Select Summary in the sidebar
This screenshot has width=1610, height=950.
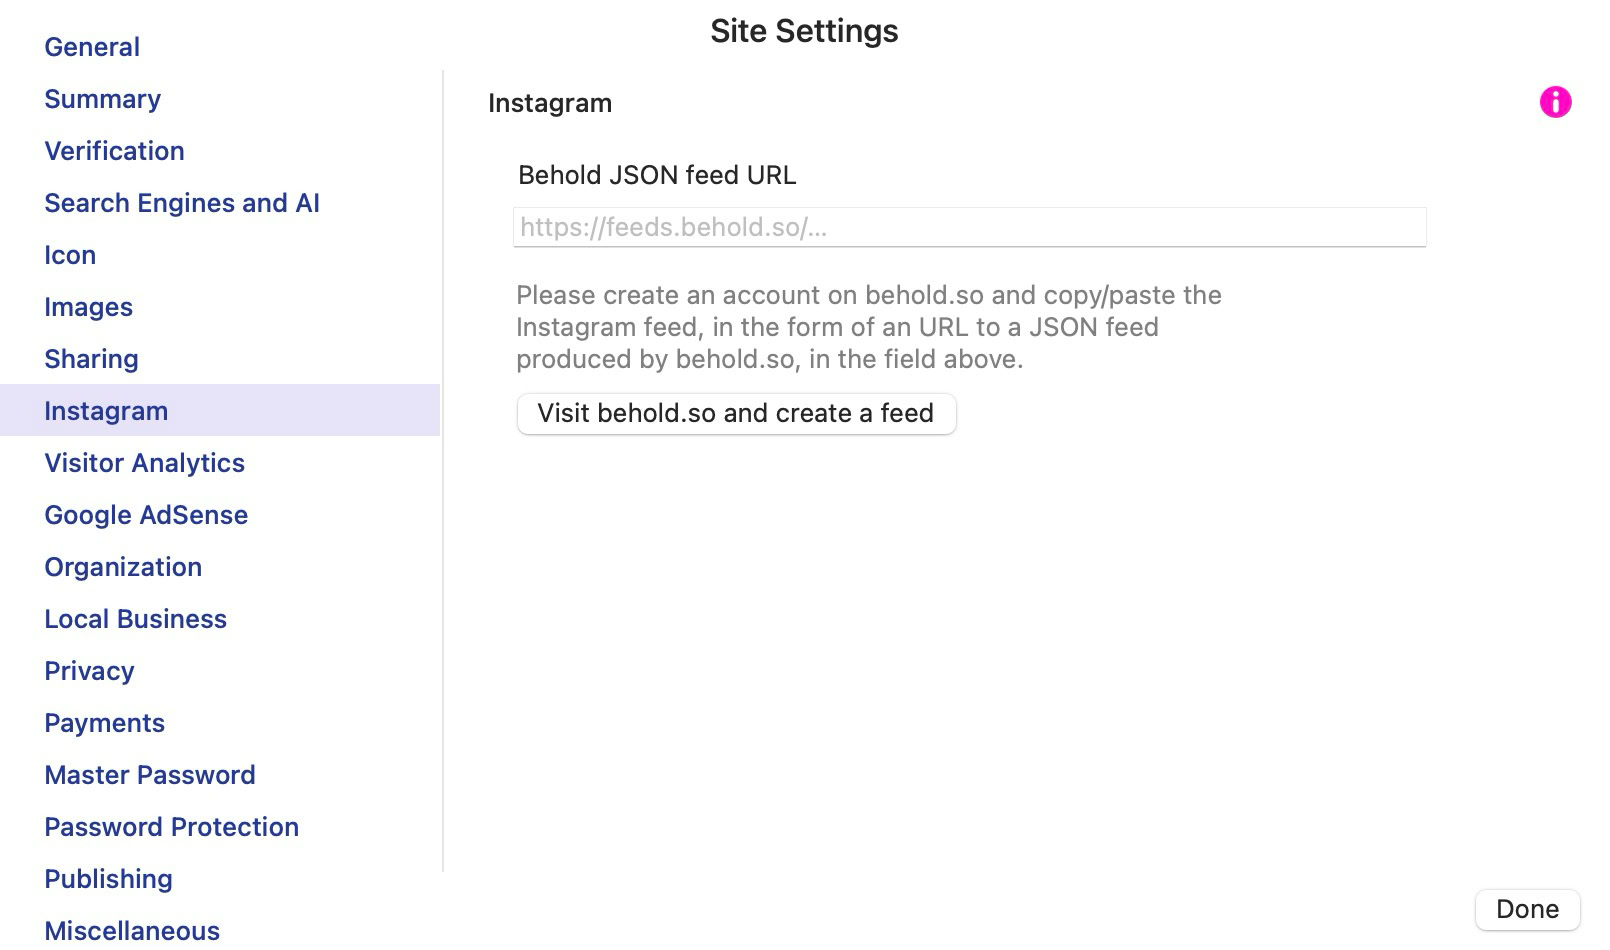coord(102,99)
